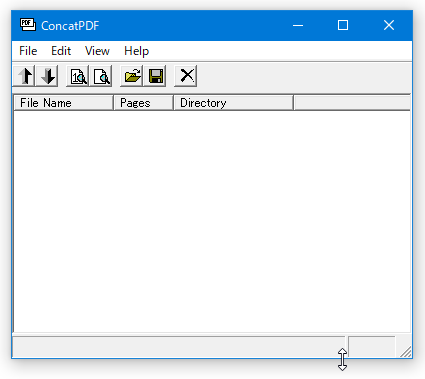Move selected file down with arrow button

coord(47,76)
